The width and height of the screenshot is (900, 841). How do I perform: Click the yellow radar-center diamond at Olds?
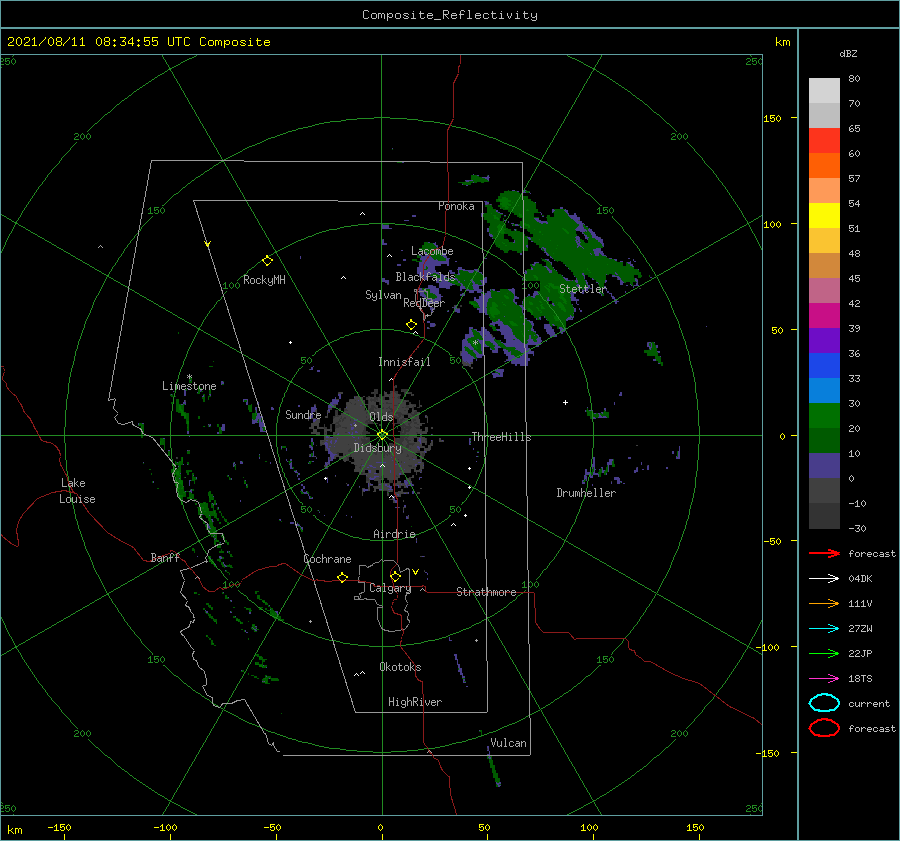(x=382, y=435)
